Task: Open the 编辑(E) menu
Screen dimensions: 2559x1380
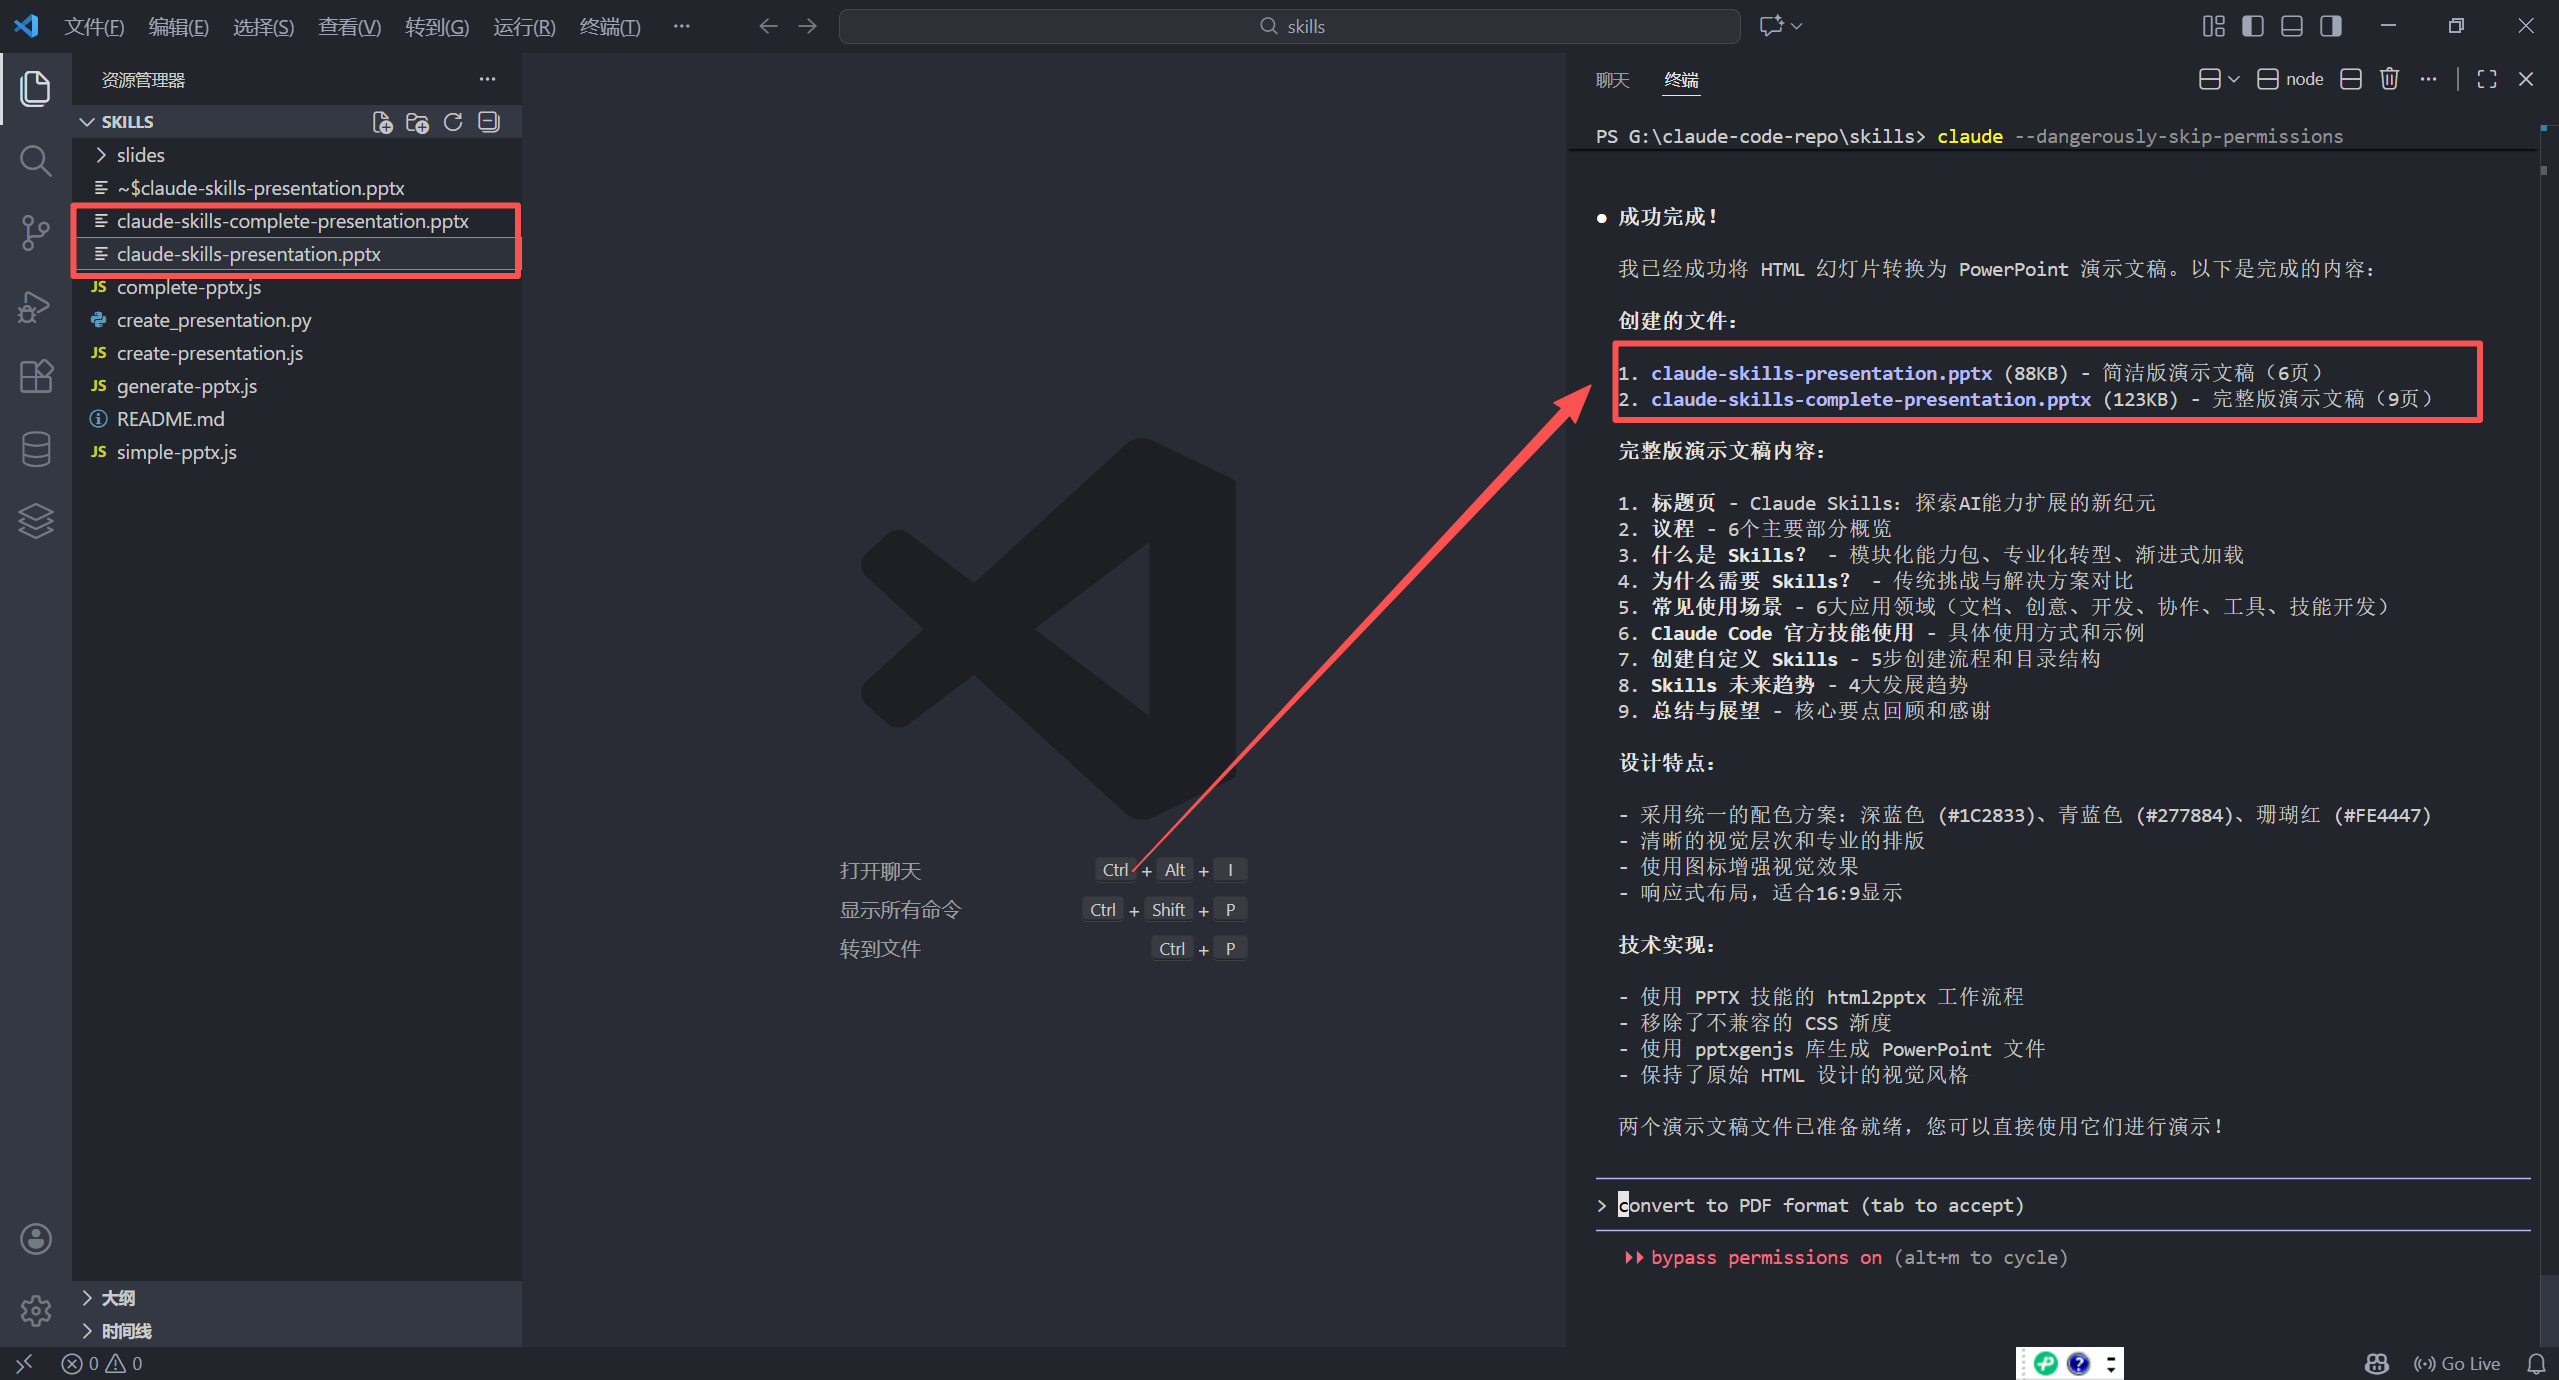Action: pyautogui.click(x=178, y=26)
